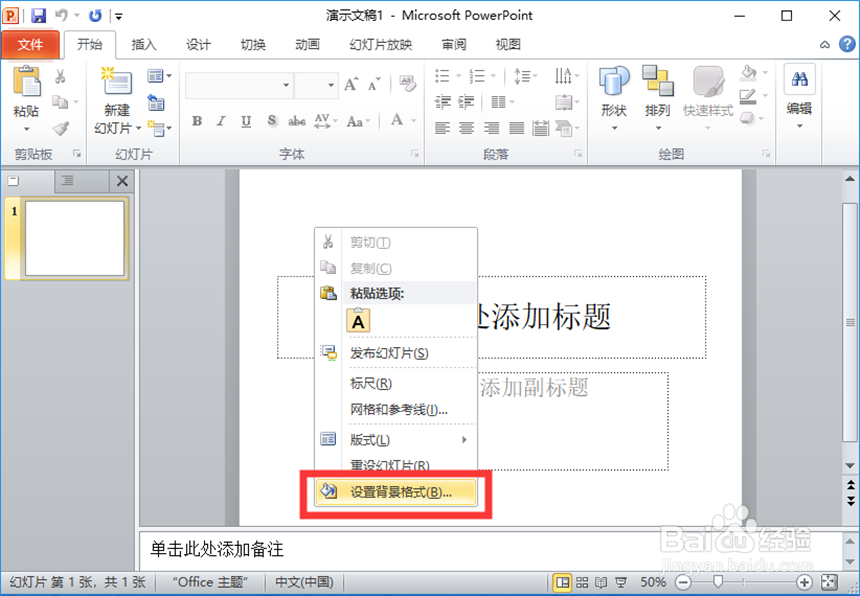Switch to the Transitions ribbon tab

click(253, 44)
